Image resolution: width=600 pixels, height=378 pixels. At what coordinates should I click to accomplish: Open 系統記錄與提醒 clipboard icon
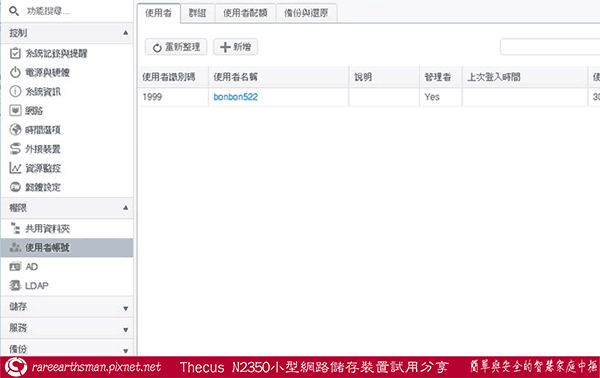(x=15, y=53)
